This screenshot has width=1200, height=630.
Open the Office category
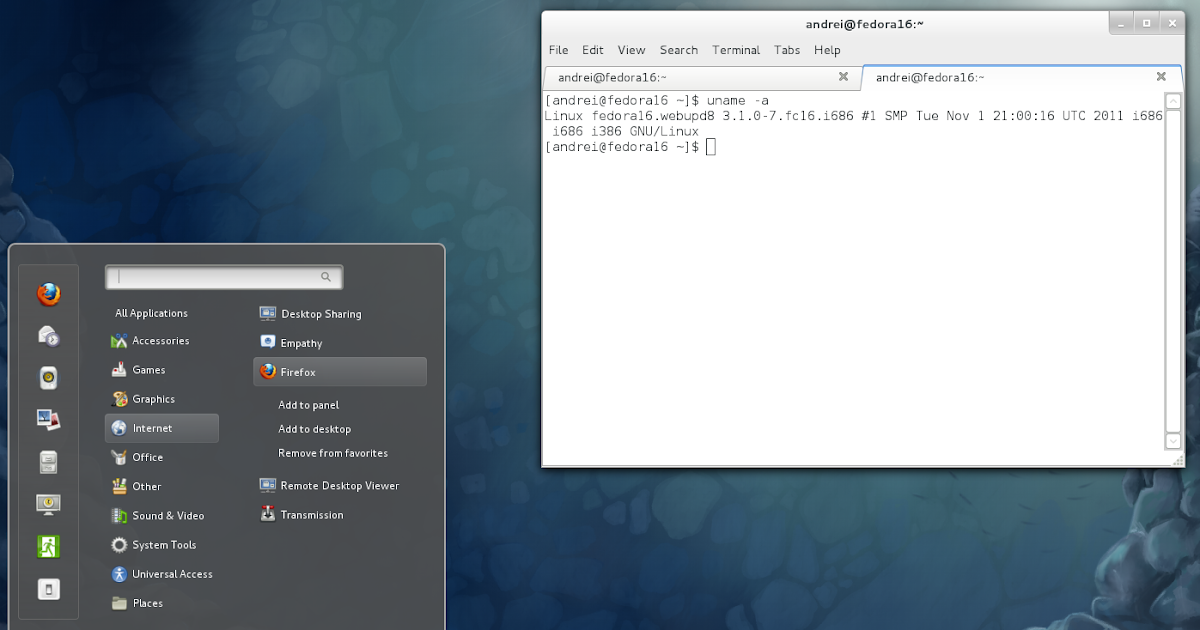tap(162, 457)
